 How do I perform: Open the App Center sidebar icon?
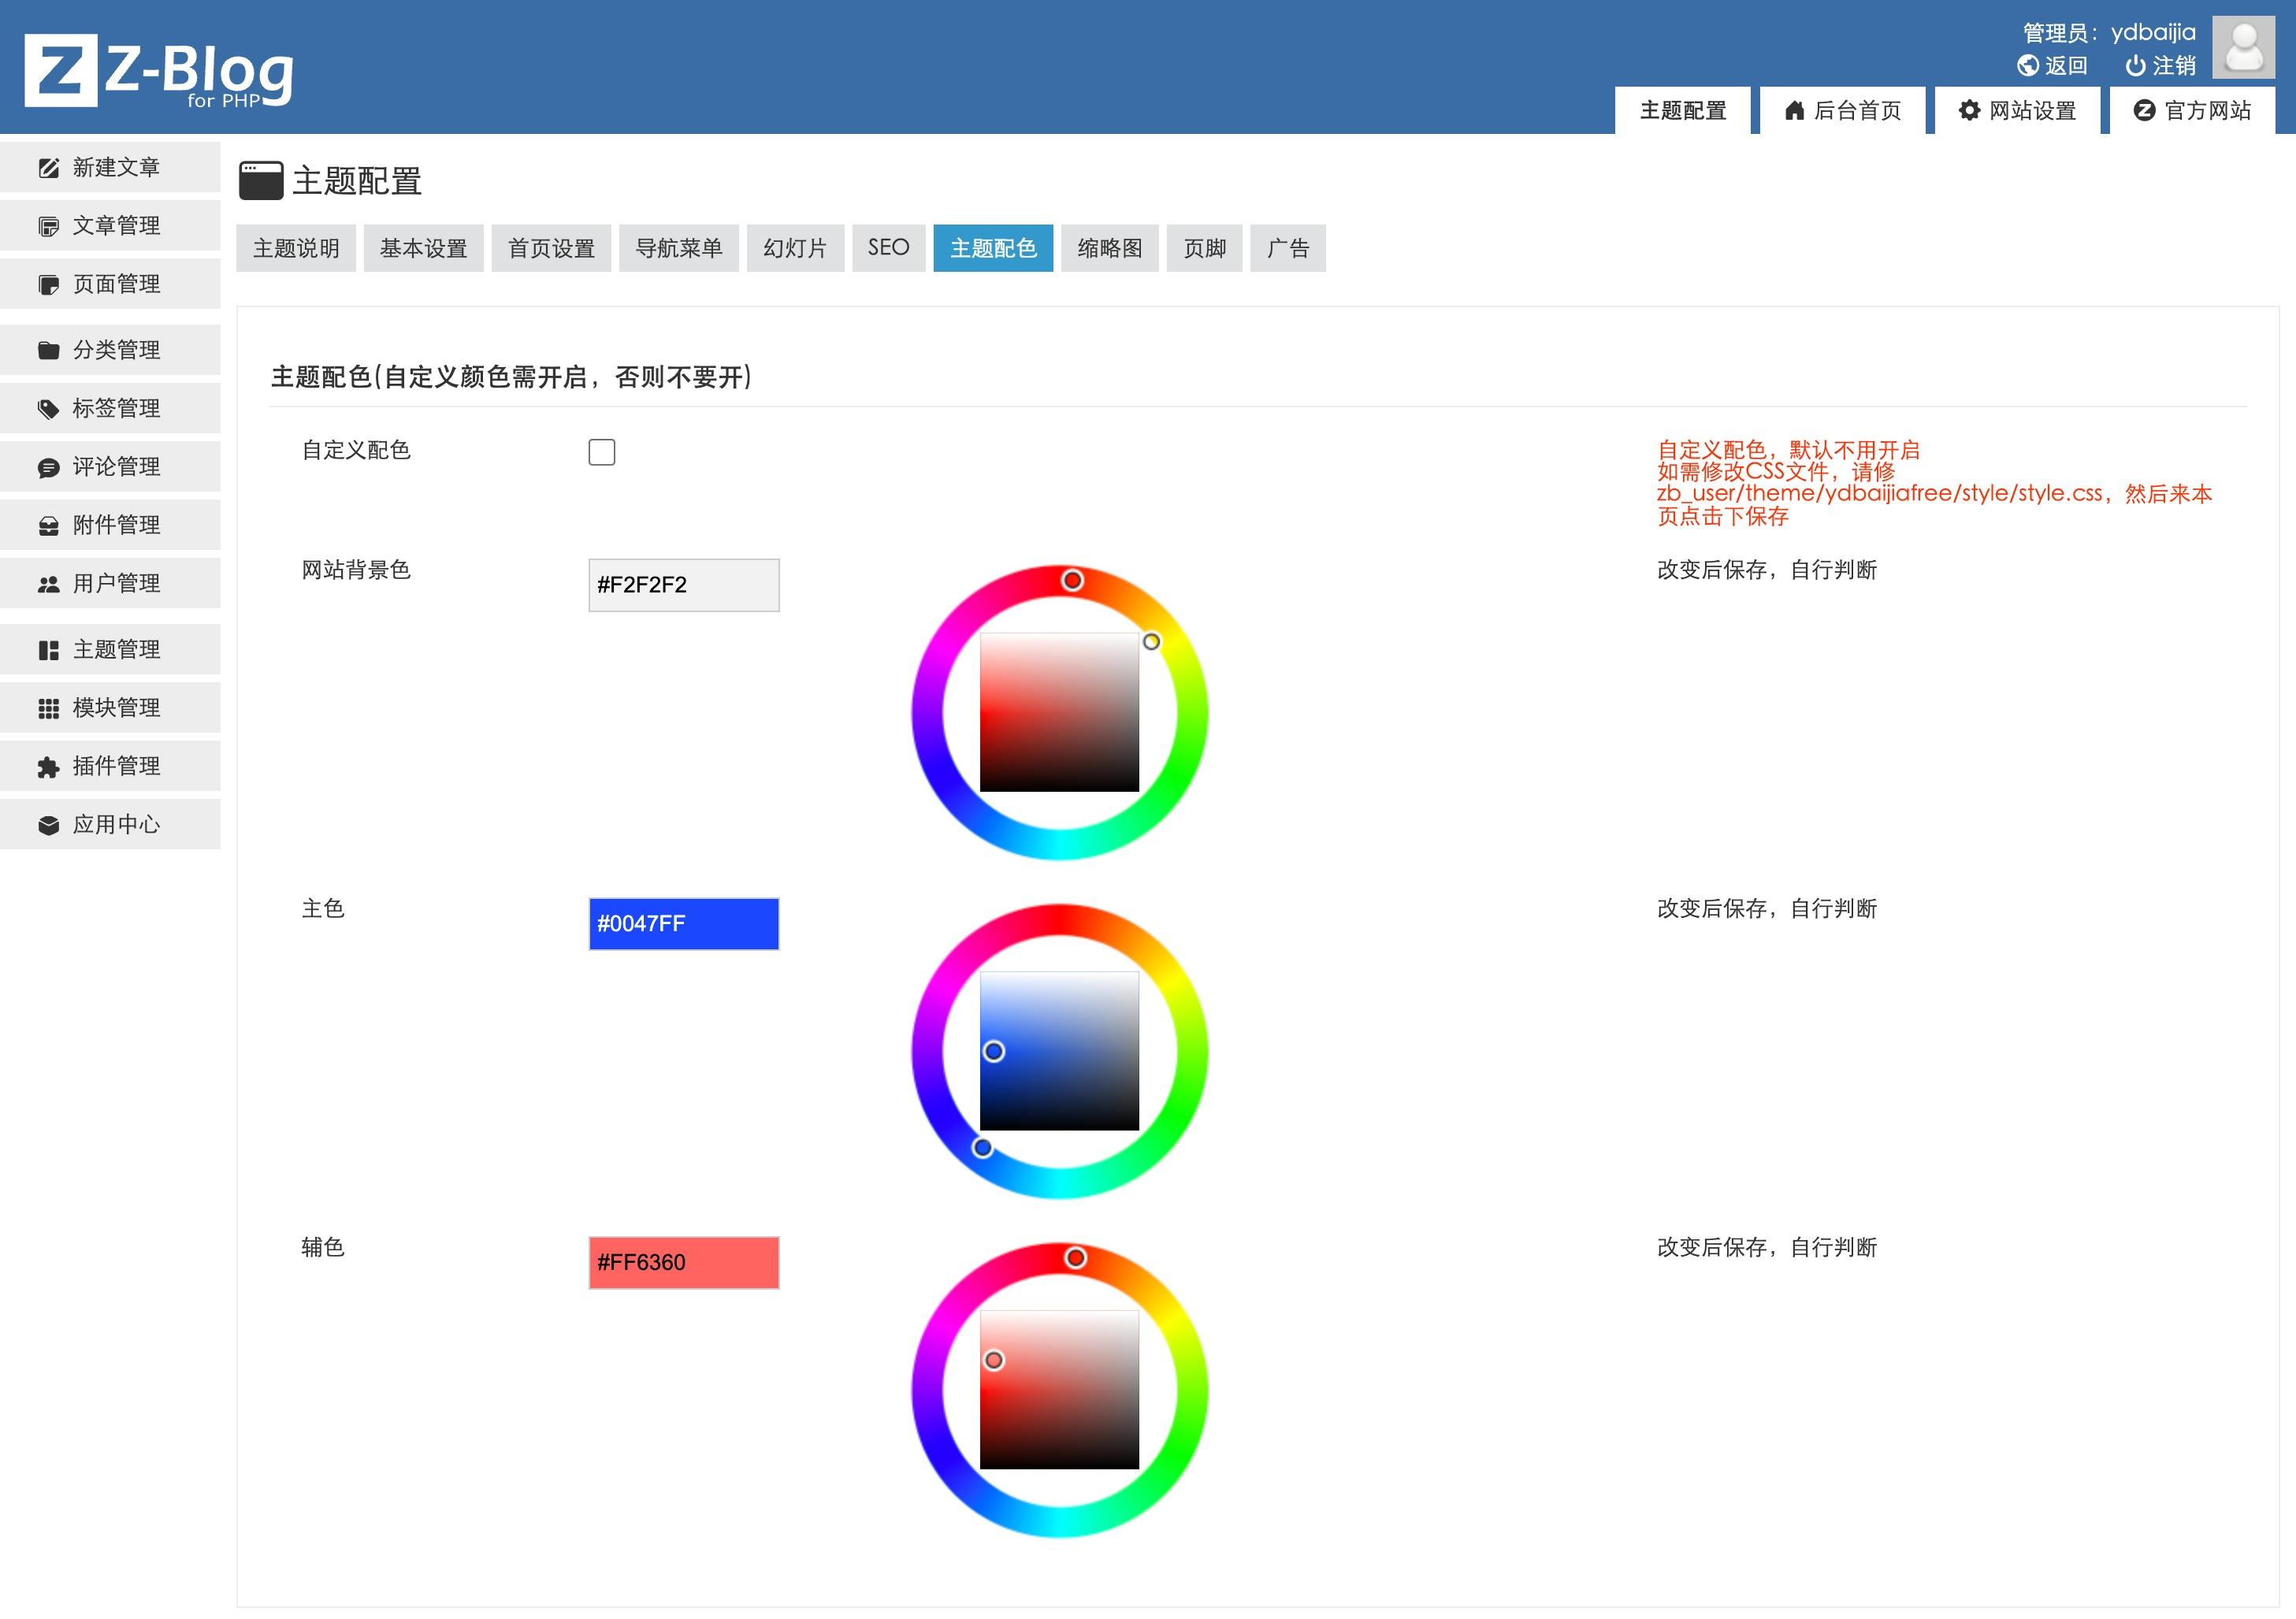tap(48, 825)
